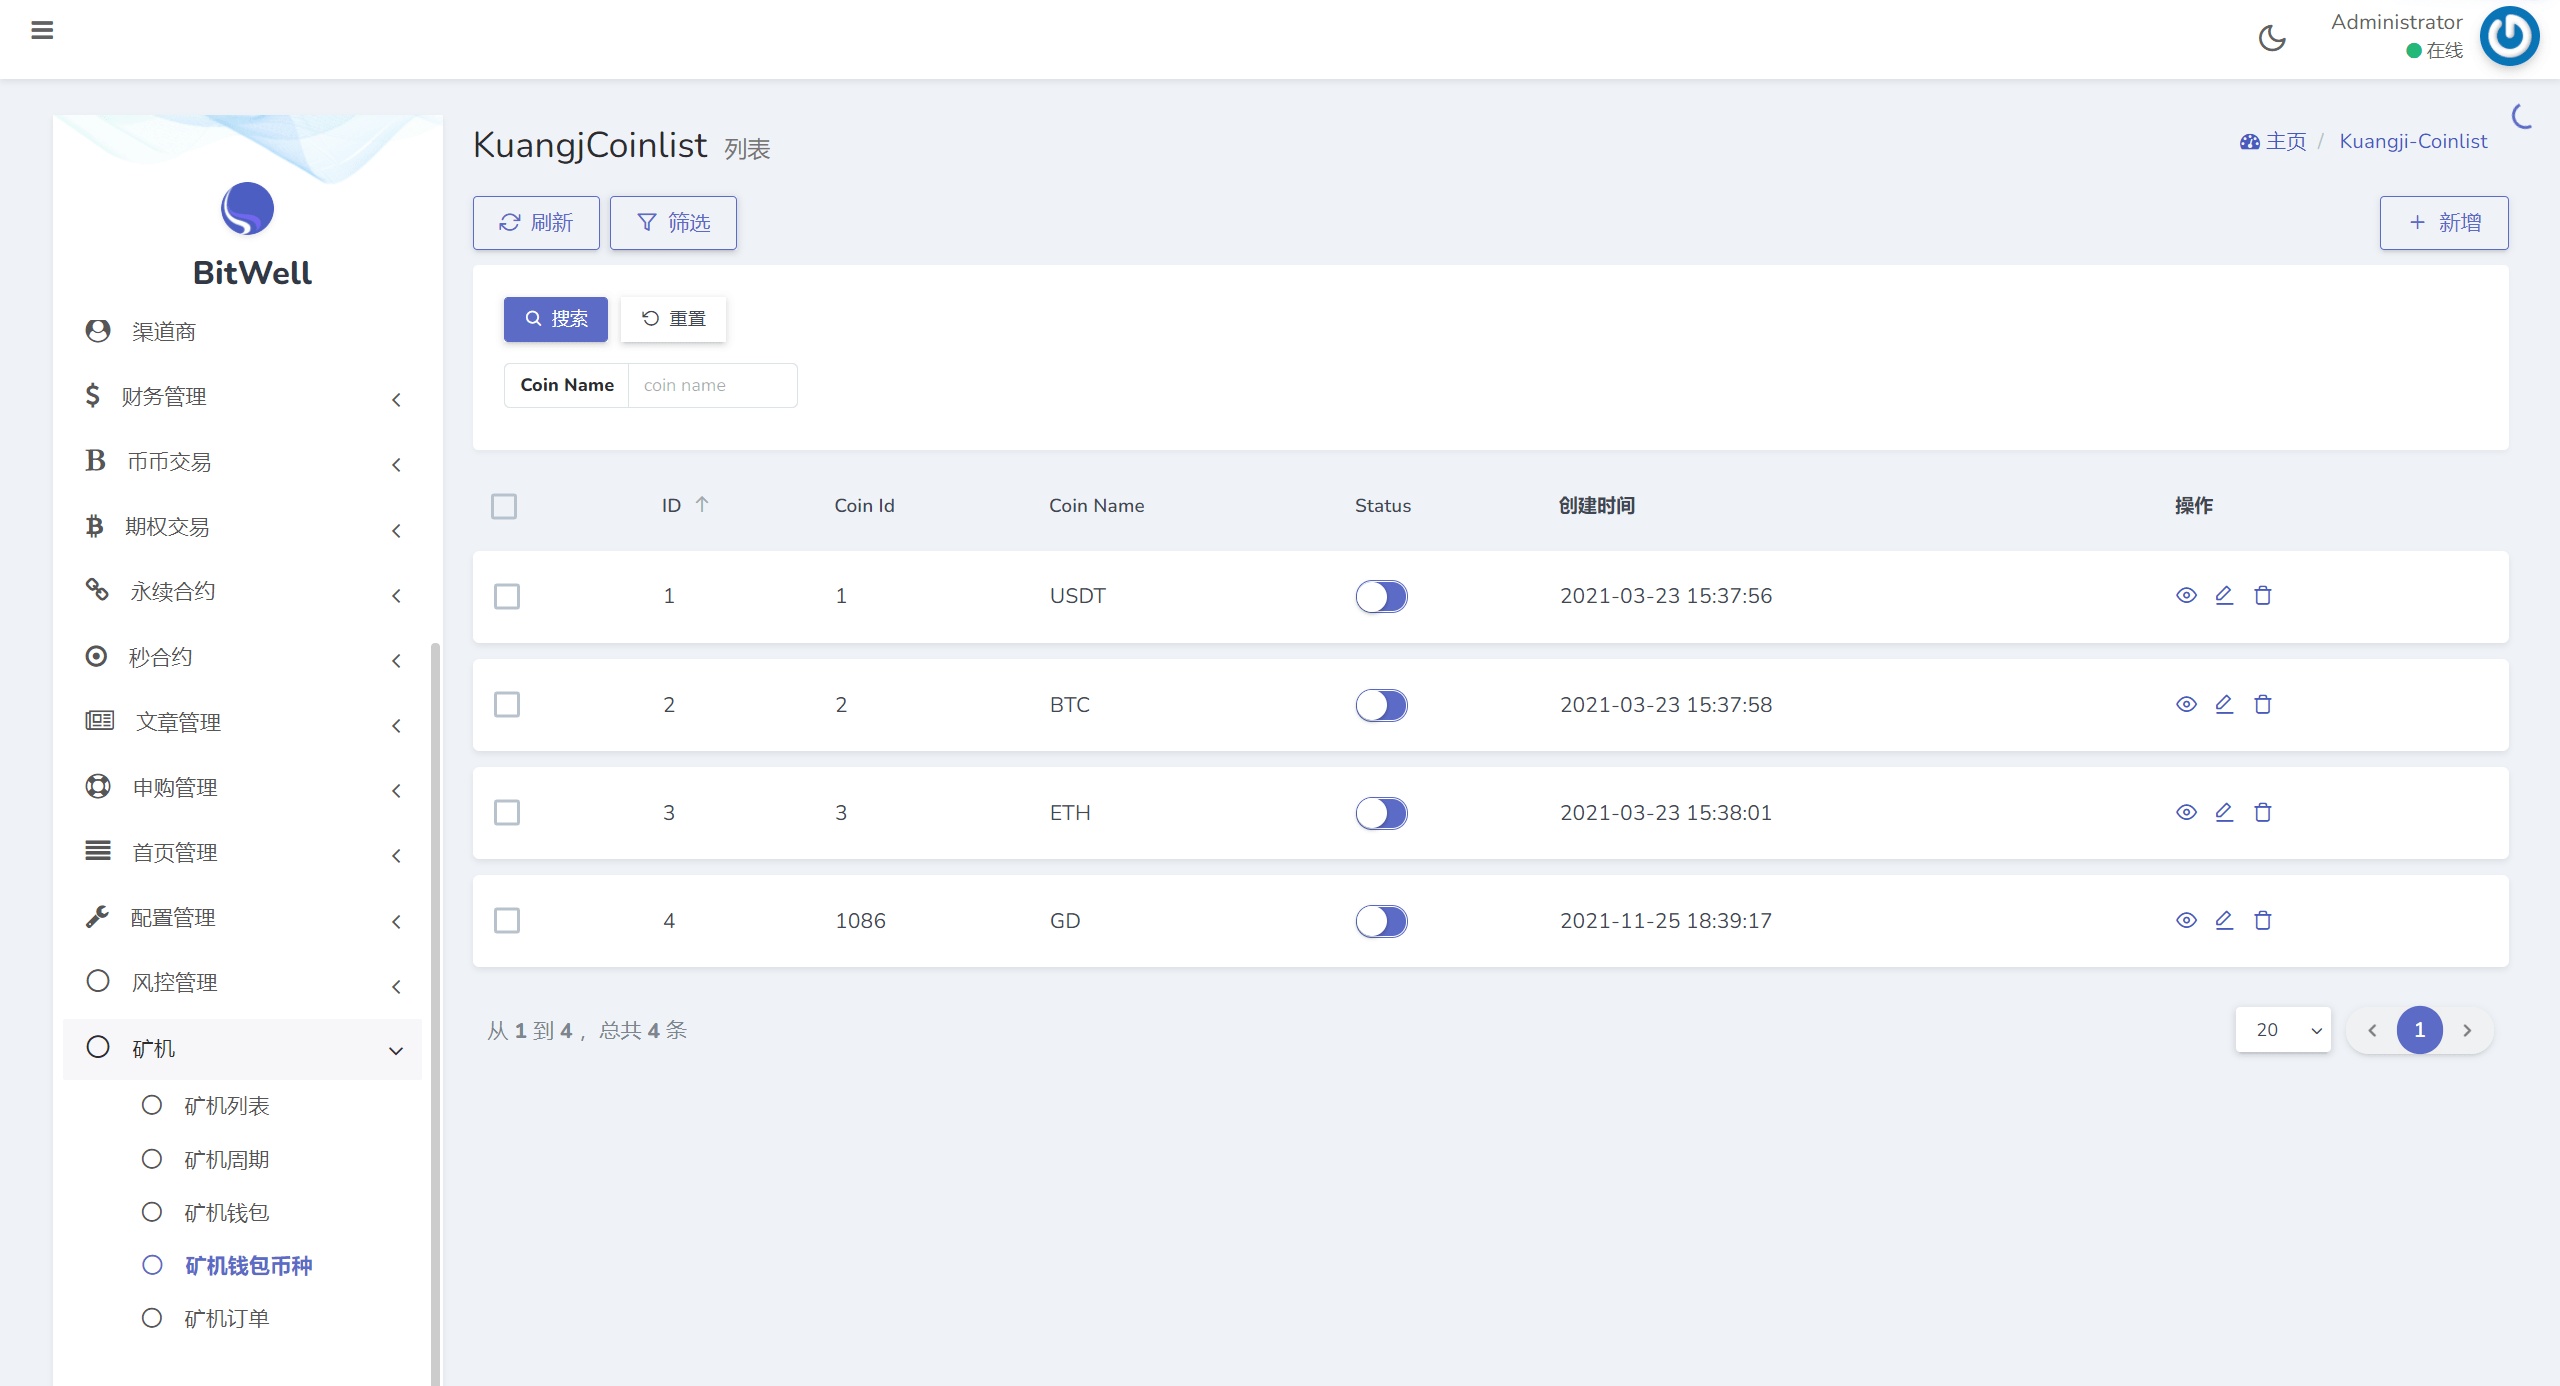
Task: Tick the select-all checkbox in table header
Action: (x=504, y=506)
